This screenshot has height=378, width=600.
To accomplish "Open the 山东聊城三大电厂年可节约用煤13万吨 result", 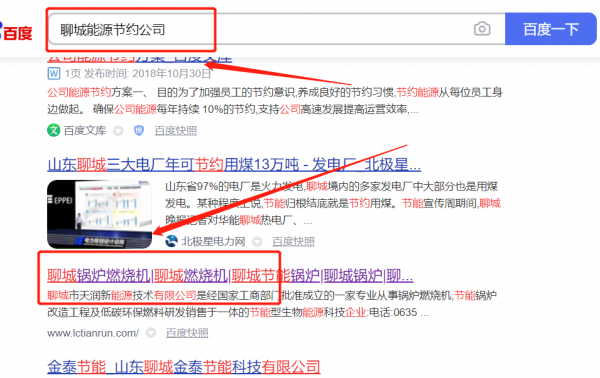I will pos(234,165).
